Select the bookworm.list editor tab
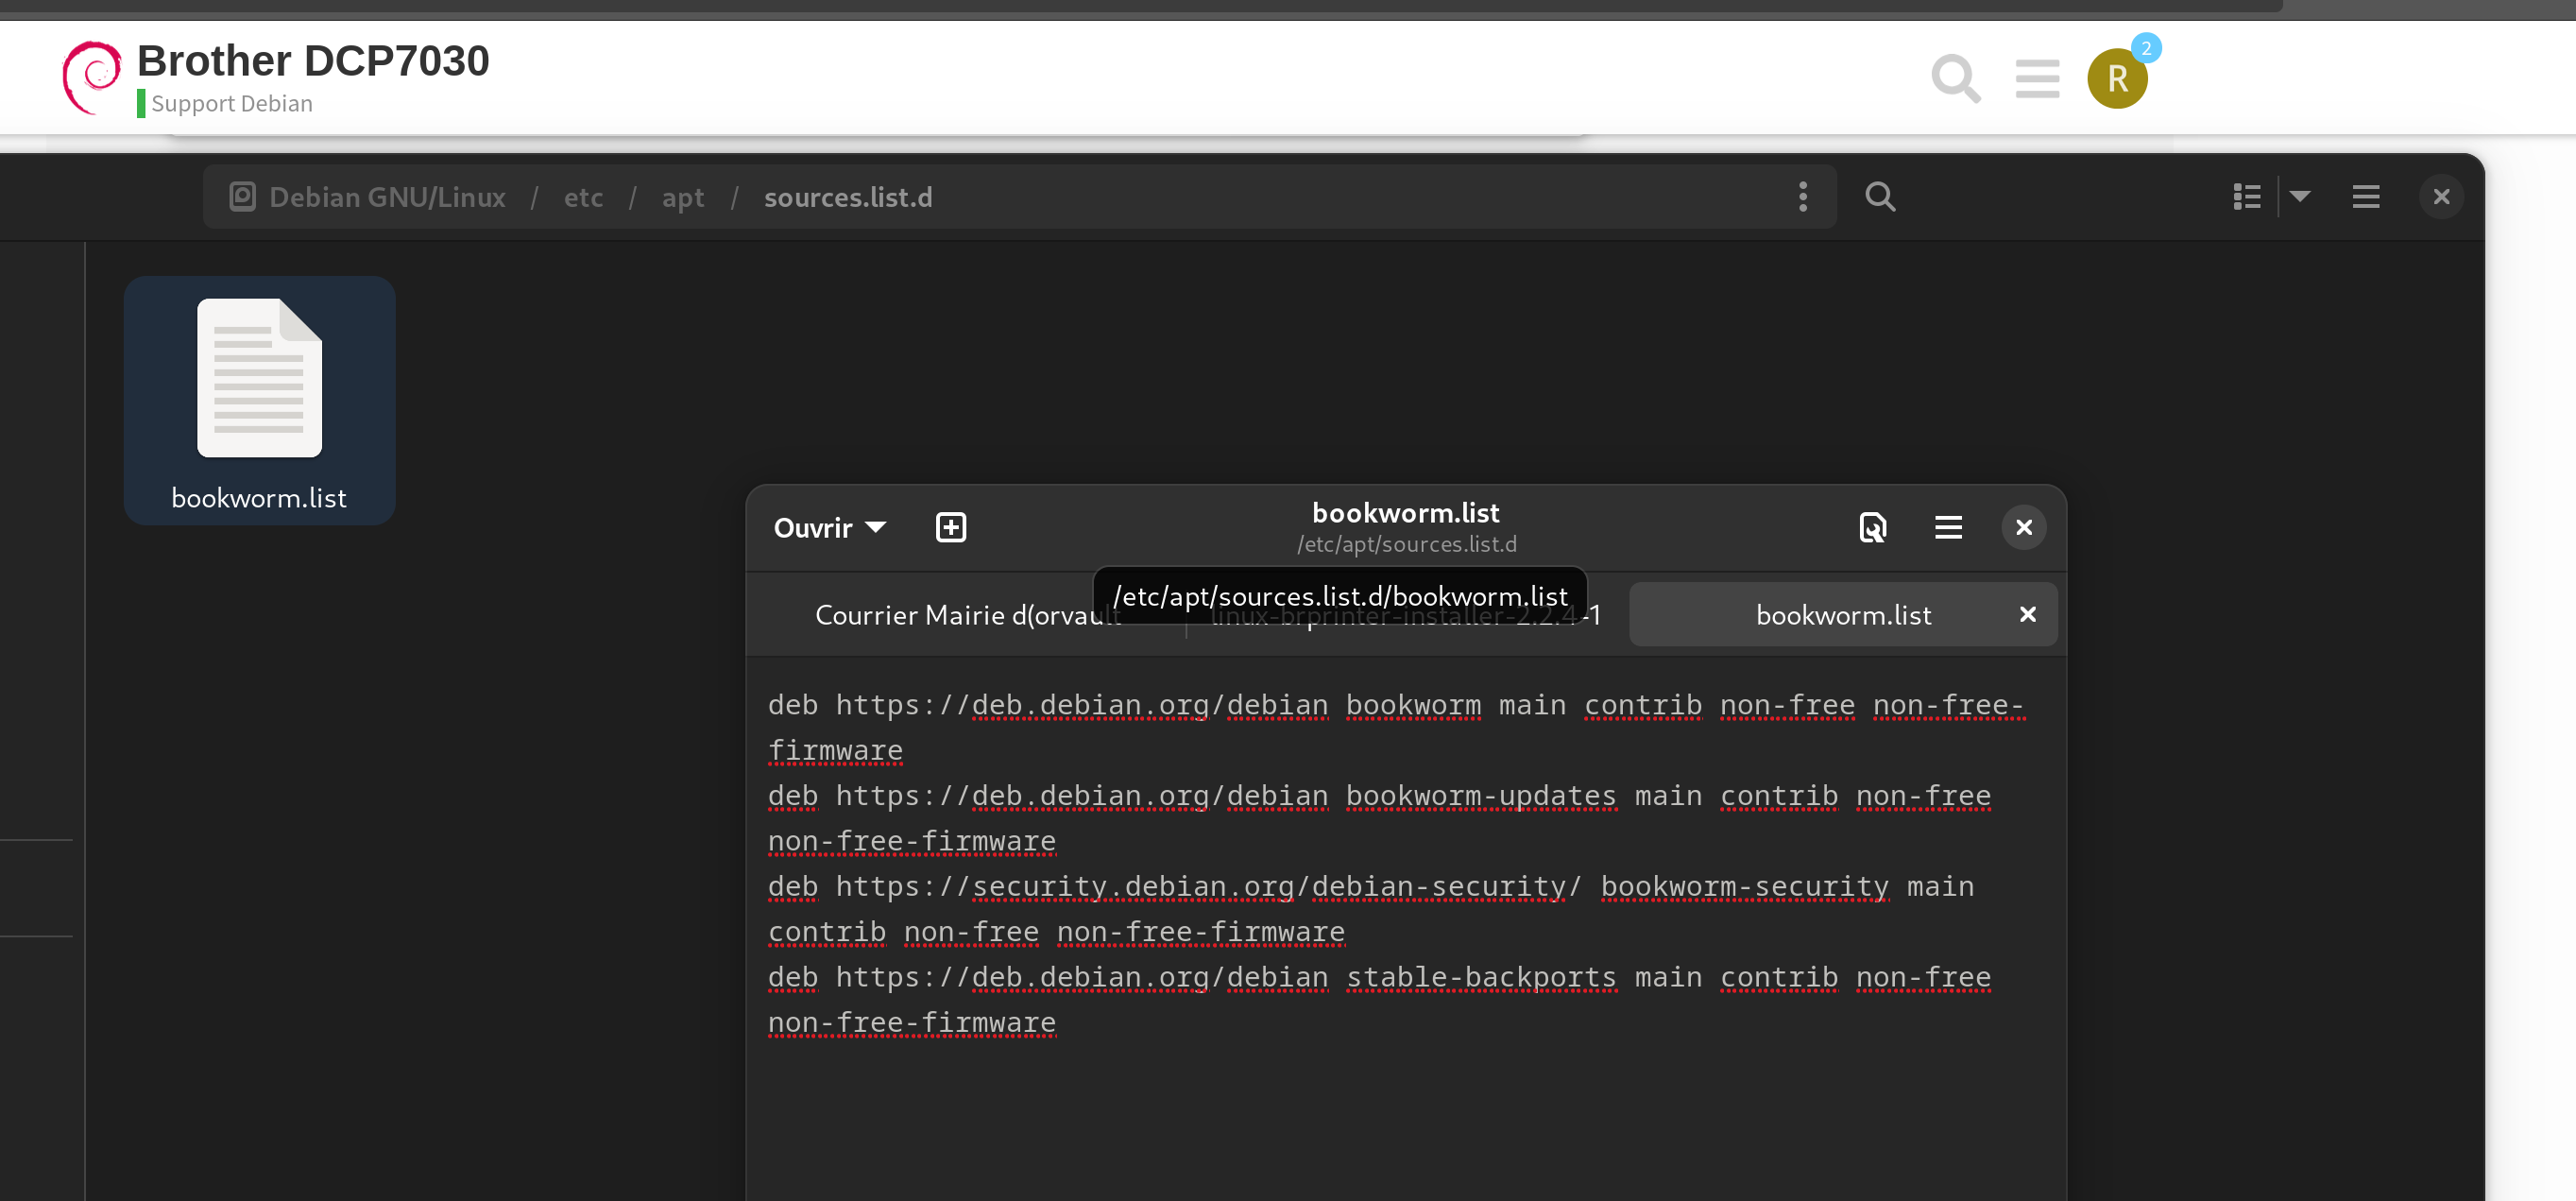 coord(1842,615)
